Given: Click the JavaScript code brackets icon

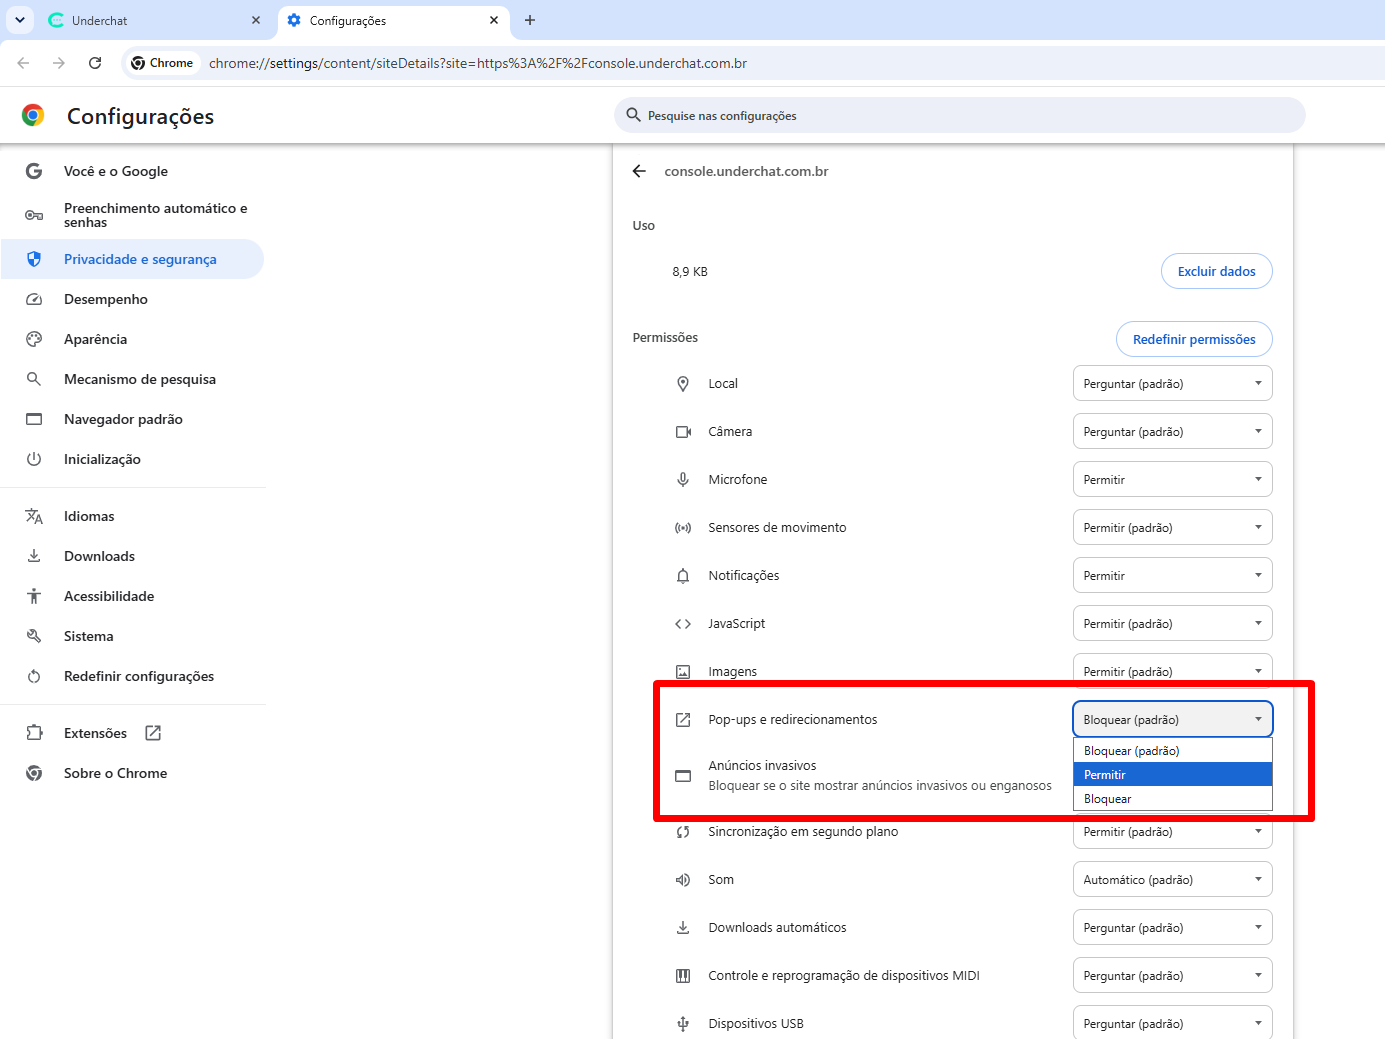Looking at the screenshot, I should 683,623.
